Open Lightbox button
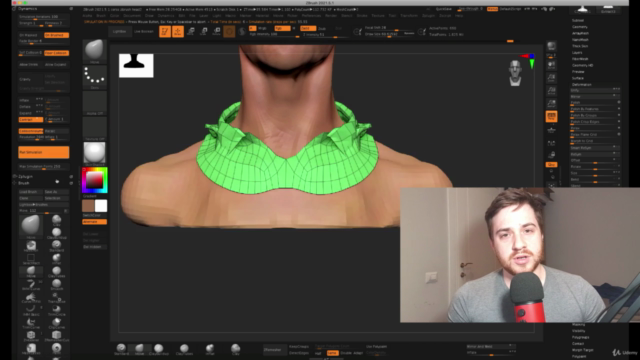The height and width of the screenshot is (360, 640). pyautogui.click(x=120, y=31)
